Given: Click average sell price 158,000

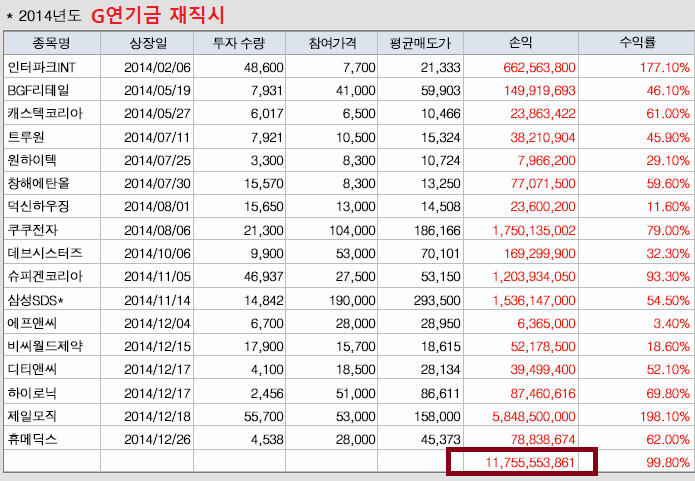Looking at the screenshot, I should tap(437, 416).
